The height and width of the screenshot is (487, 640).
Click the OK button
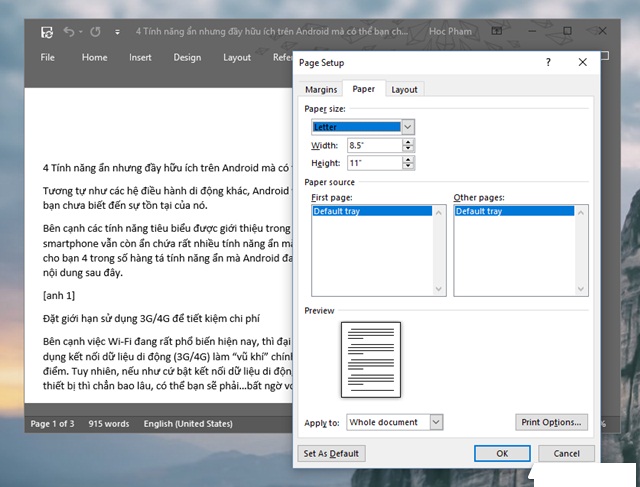pyautogui.click(x=502, y=453)
